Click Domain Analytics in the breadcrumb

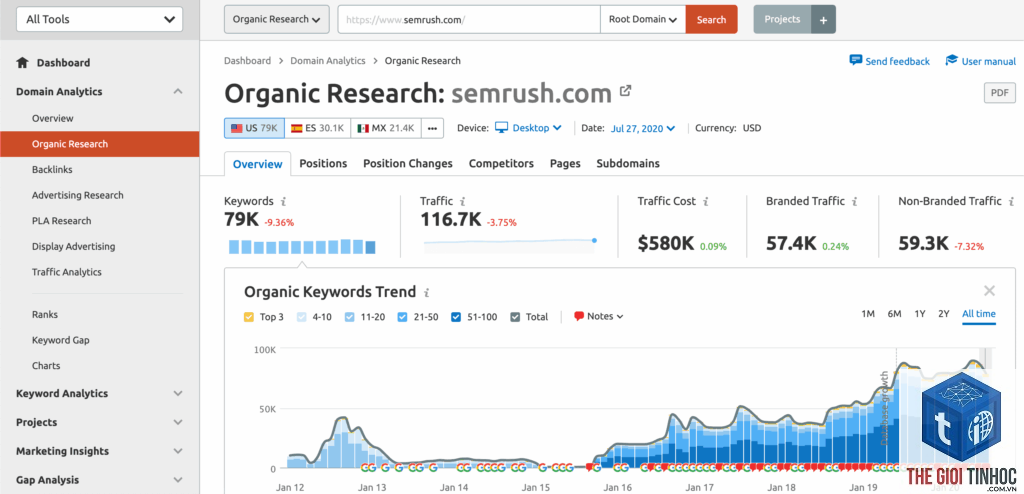328,61
